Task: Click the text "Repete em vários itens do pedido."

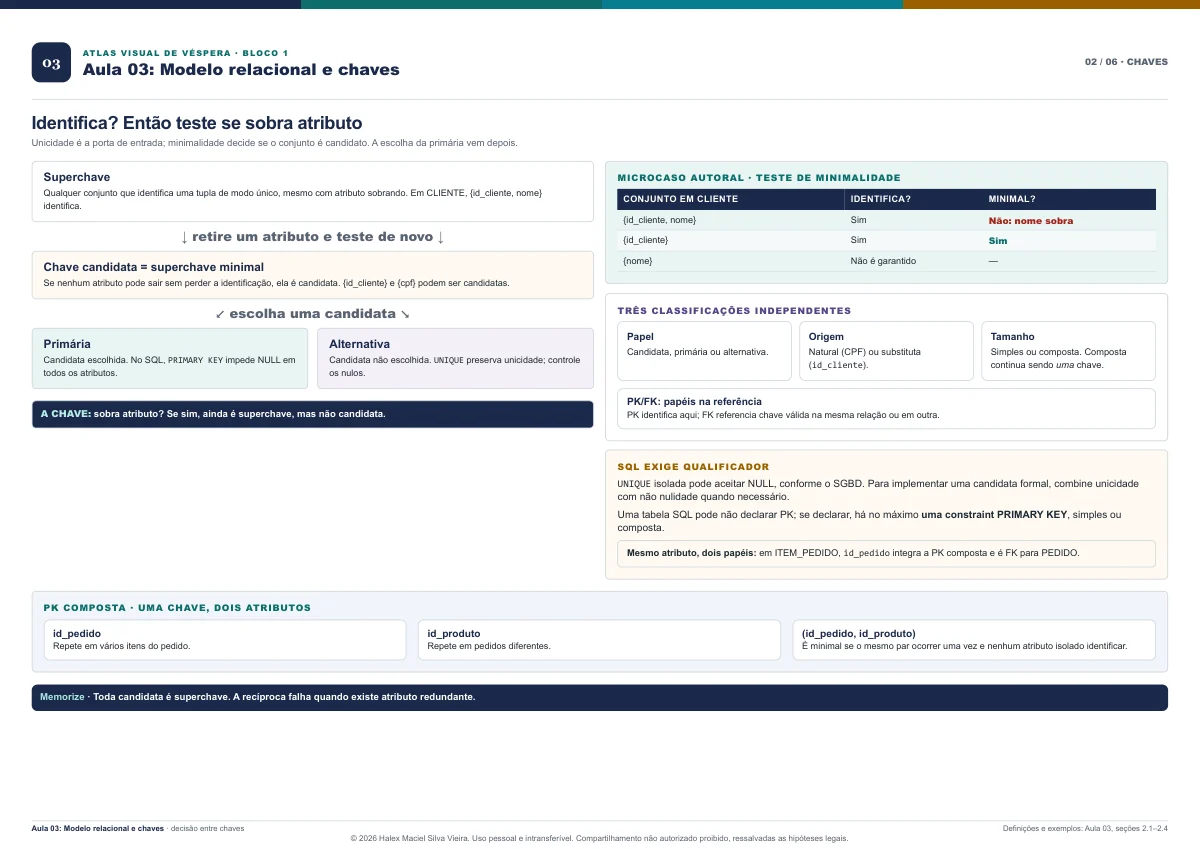Action: [122, 646]
